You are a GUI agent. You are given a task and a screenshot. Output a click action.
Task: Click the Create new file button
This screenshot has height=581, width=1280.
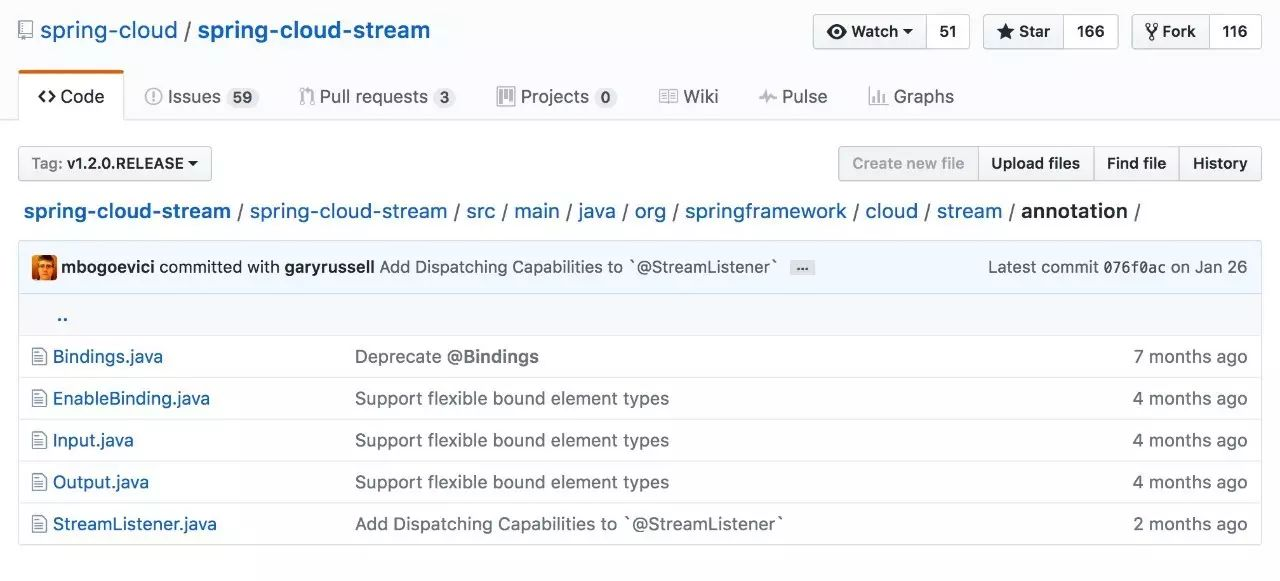[908, 164]
